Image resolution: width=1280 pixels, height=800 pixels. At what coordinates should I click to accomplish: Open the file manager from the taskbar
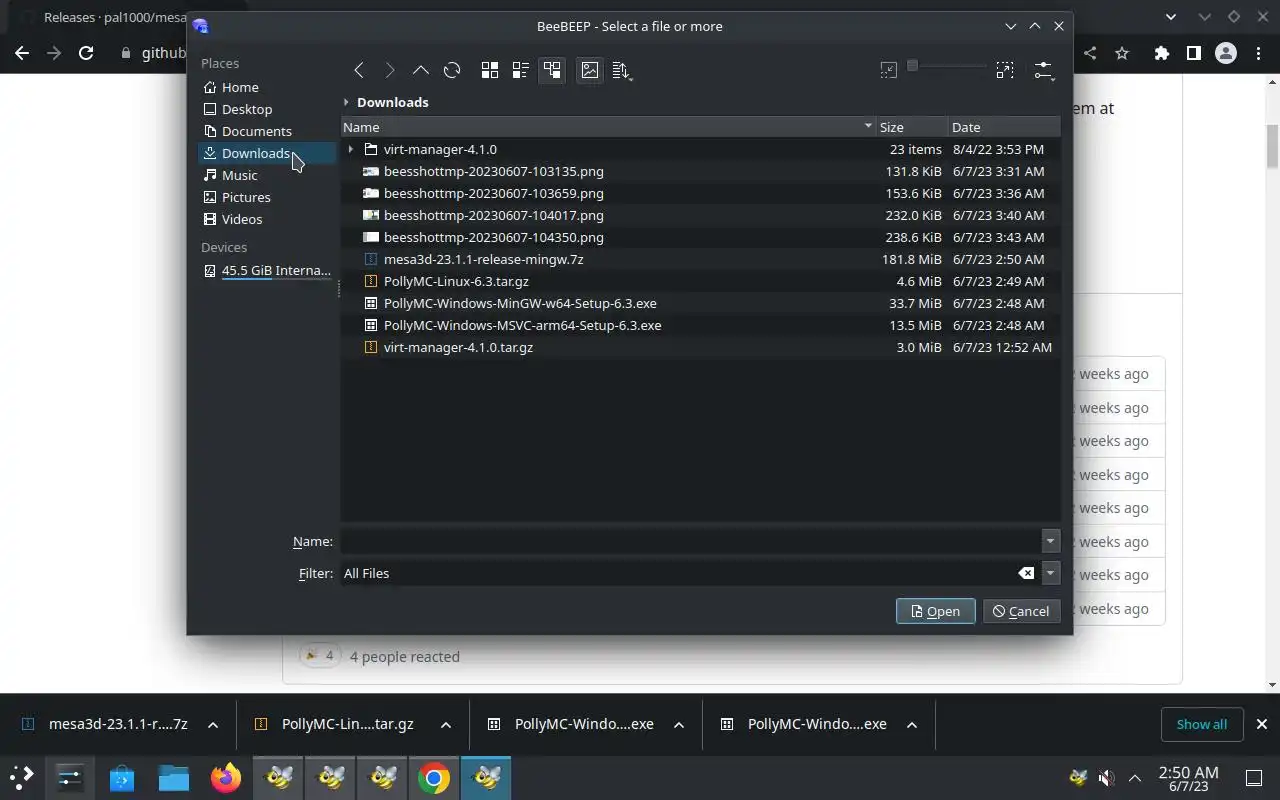(x=174, y=777)
